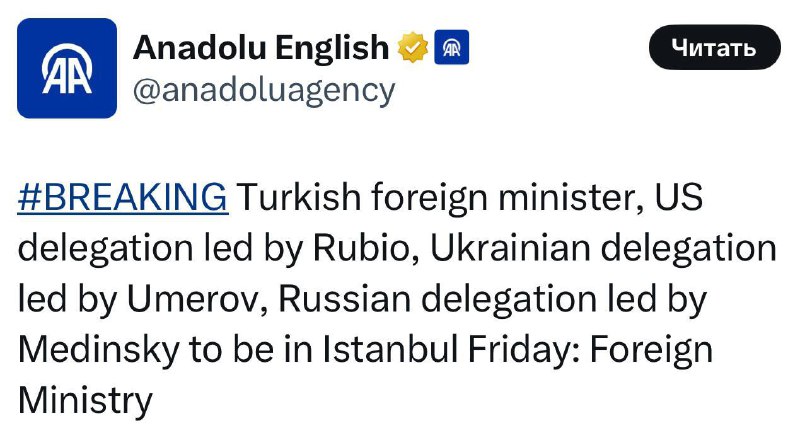Click the small blue AA affiliate badge
Image resolution: width=800 pixels, height=445 pixels.
[452, 47]
